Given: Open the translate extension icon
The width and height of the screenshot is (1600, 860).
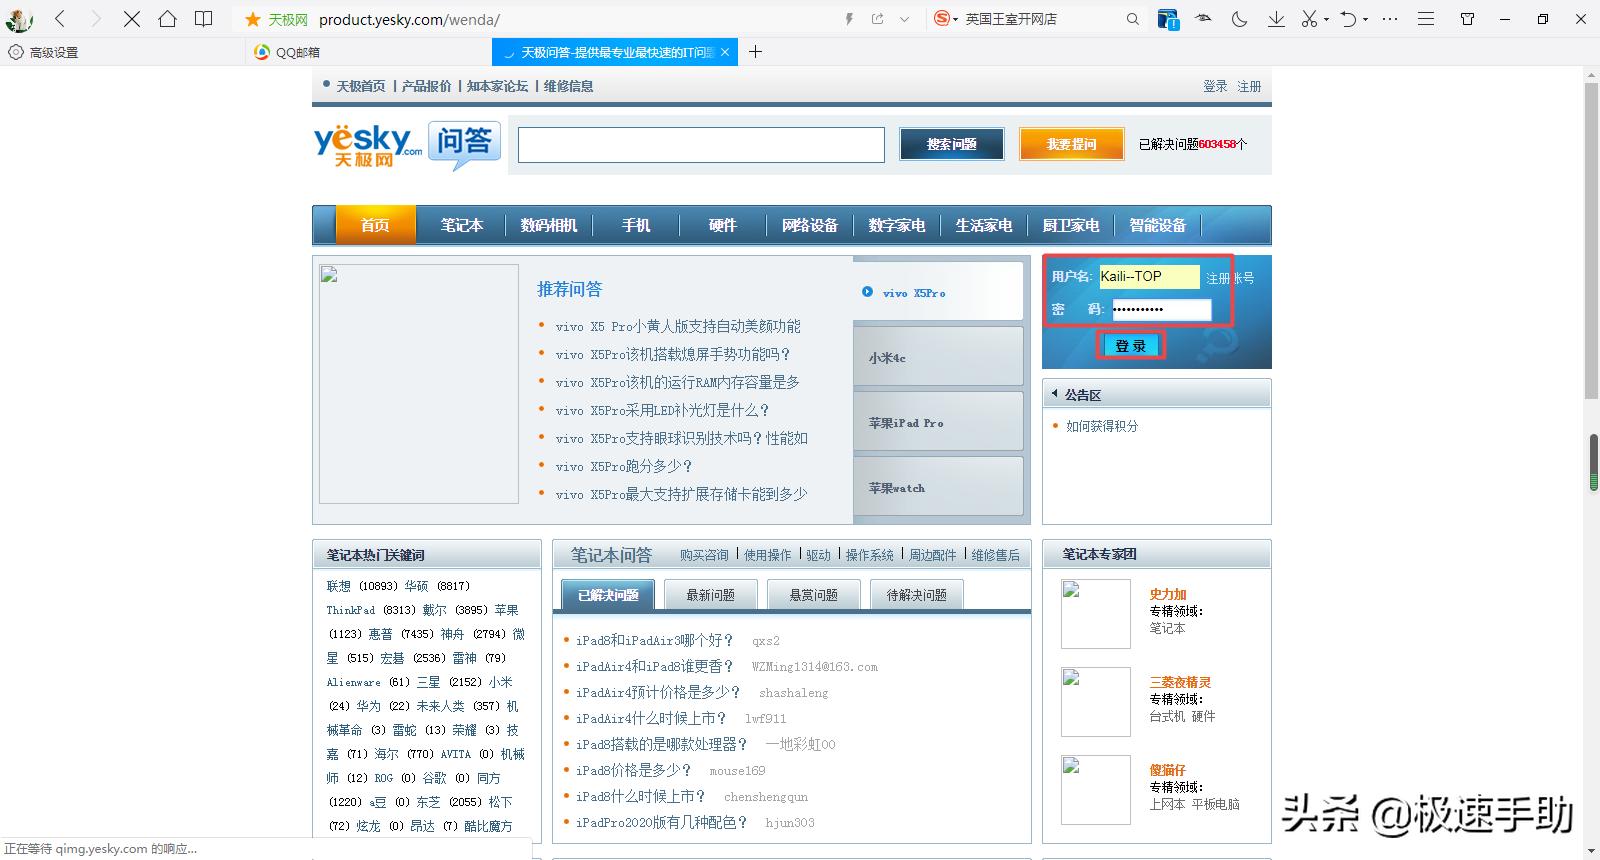Looking at the screenshot, I should pos(1167,19).
